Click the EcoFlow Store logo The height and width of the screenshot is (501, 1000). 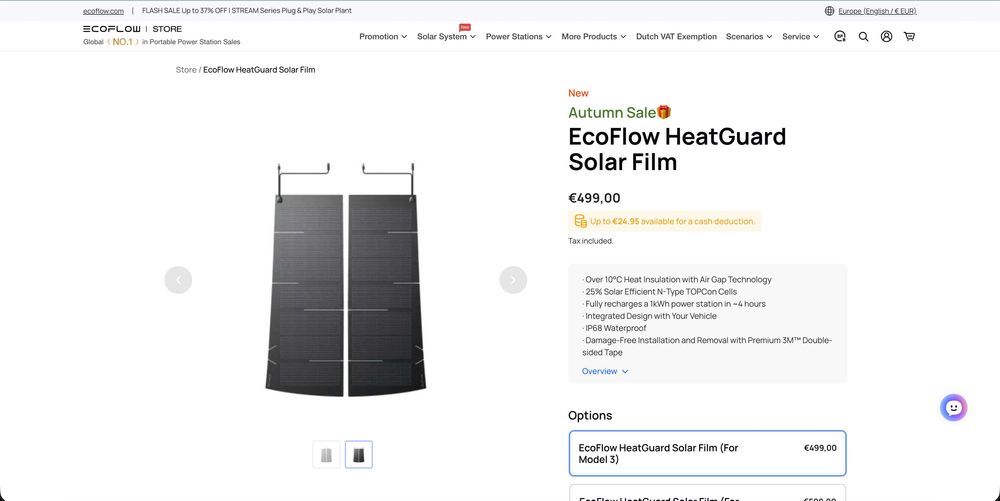coord(132,29)
